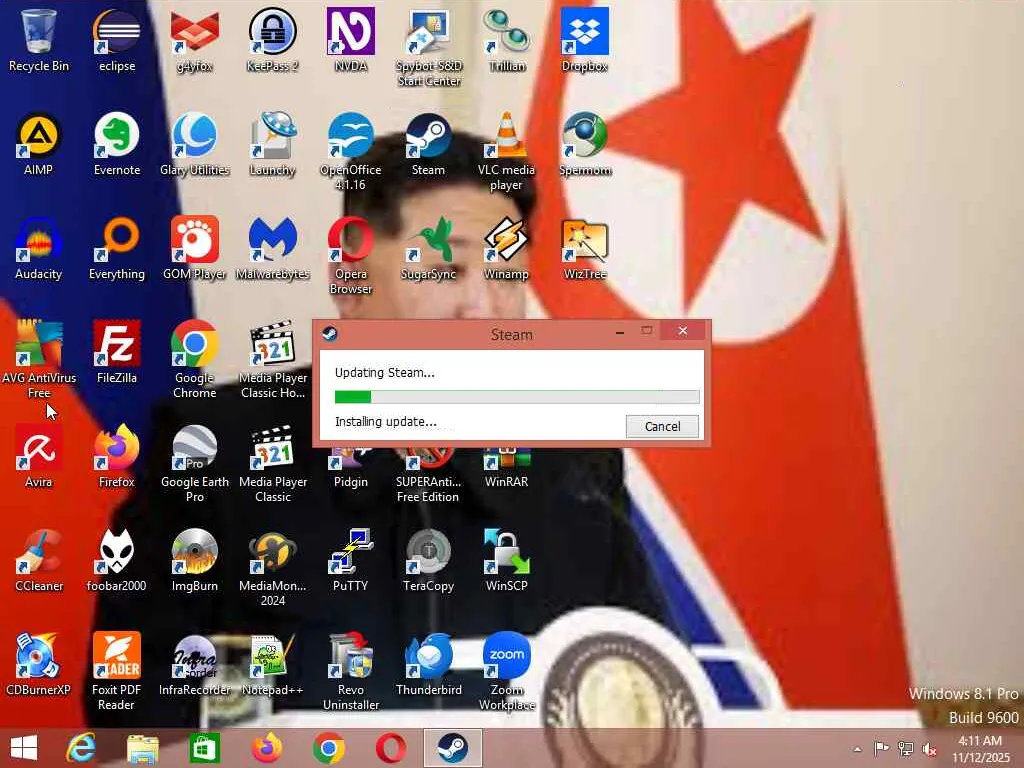Select the Dropbox desktop icon

coord(584,39)
